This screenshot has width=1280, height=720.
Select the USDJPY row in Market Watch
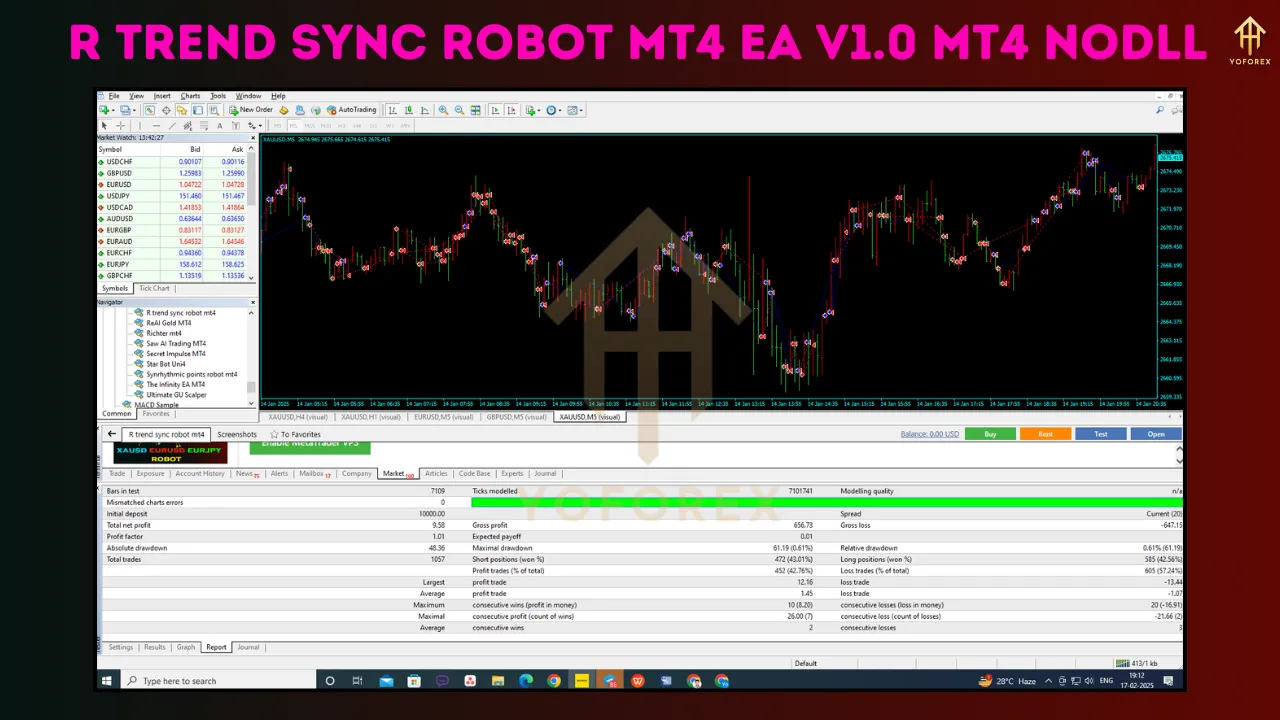(x=171, y=196)
